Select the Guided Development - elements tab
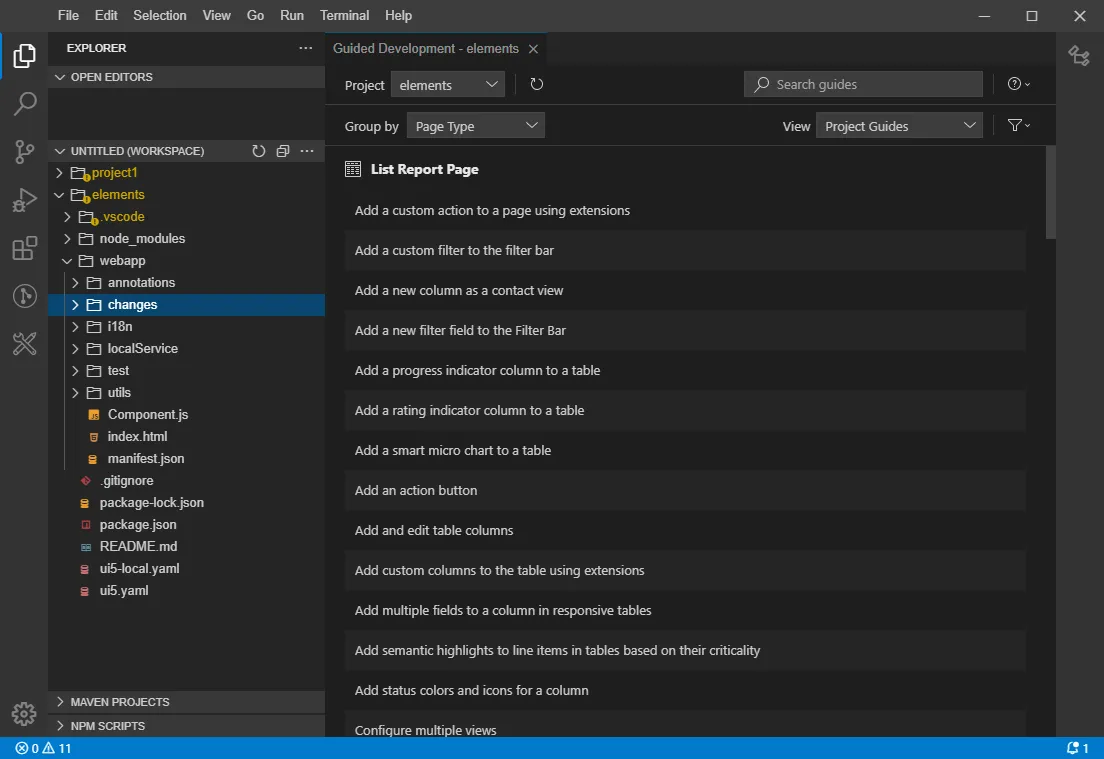This screenshot has width=1104, height=759. point(425,48)
